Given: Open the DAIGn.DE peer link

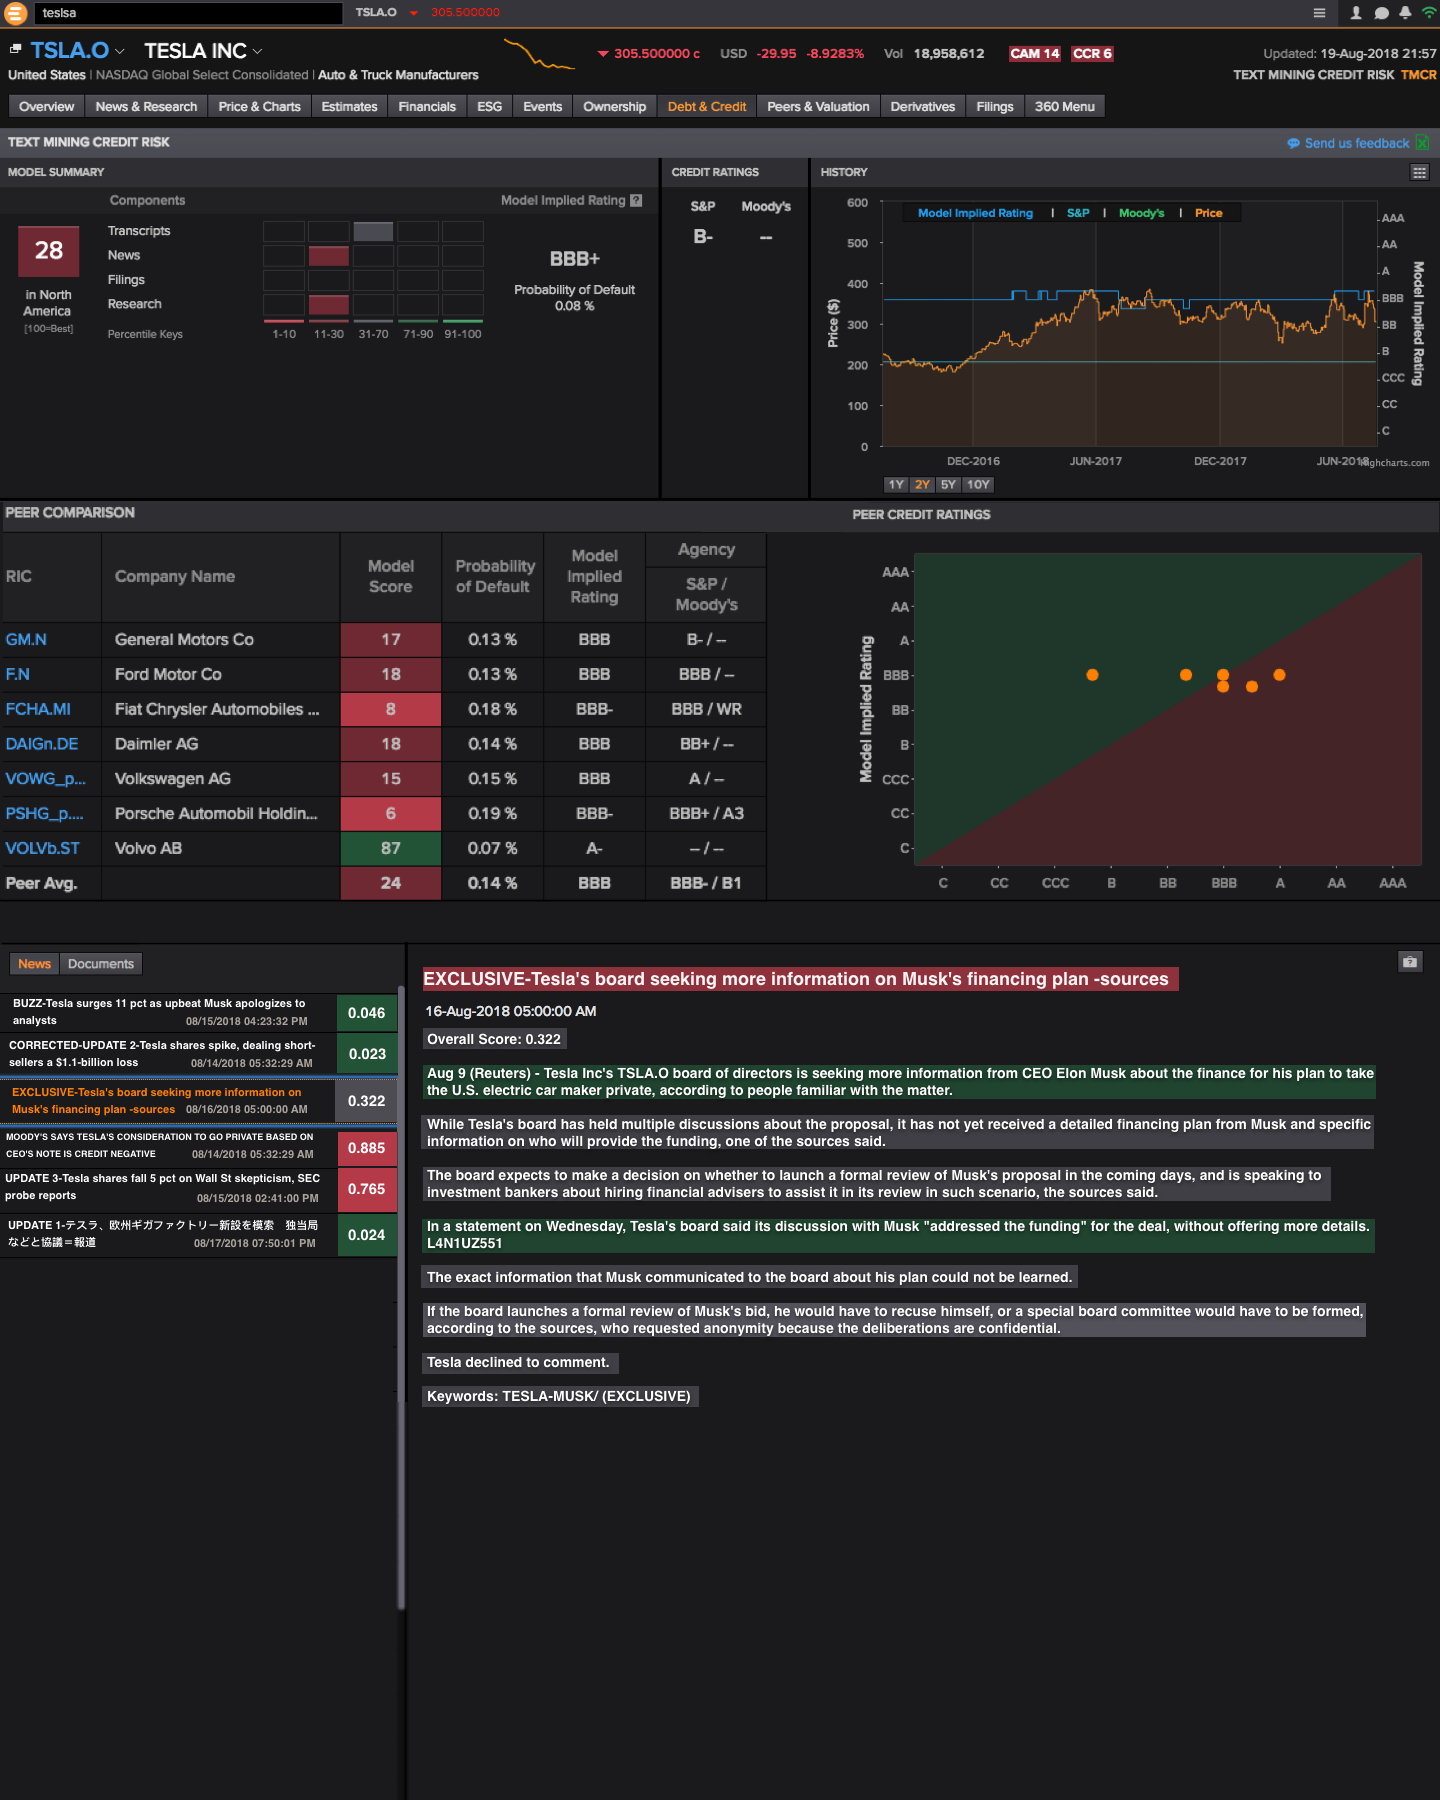Looking at the screenshot, I should 42,745.
